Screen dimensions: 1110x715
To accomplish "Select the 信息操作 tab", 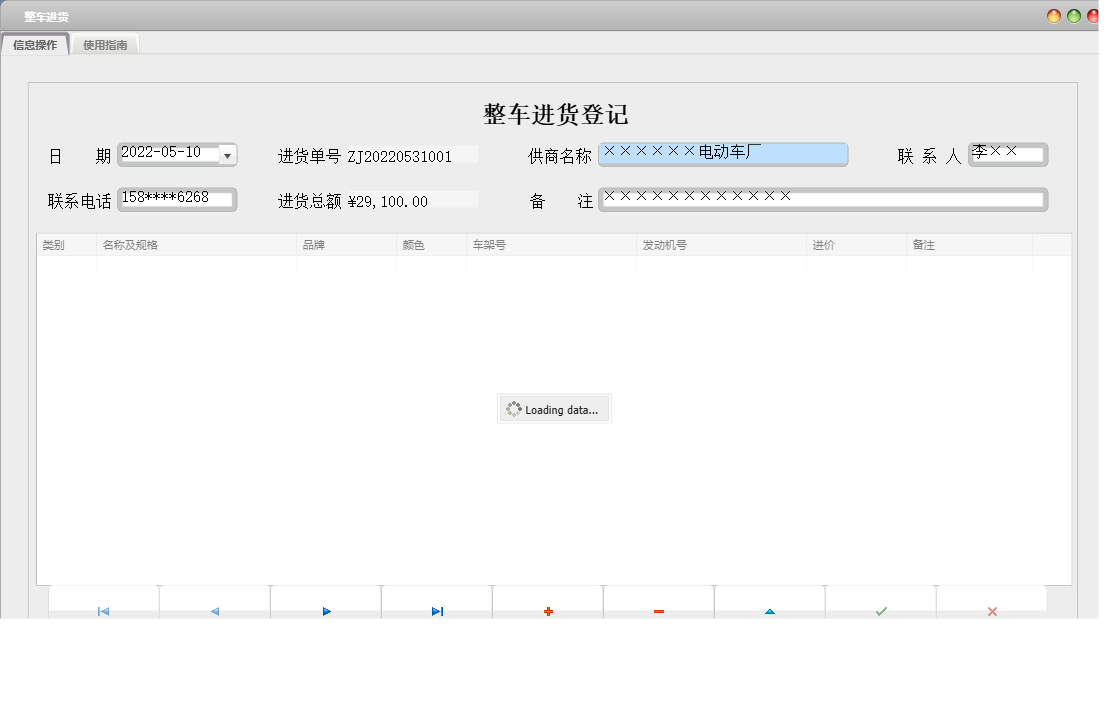I will pyautogui.click(x=35, y=45).
